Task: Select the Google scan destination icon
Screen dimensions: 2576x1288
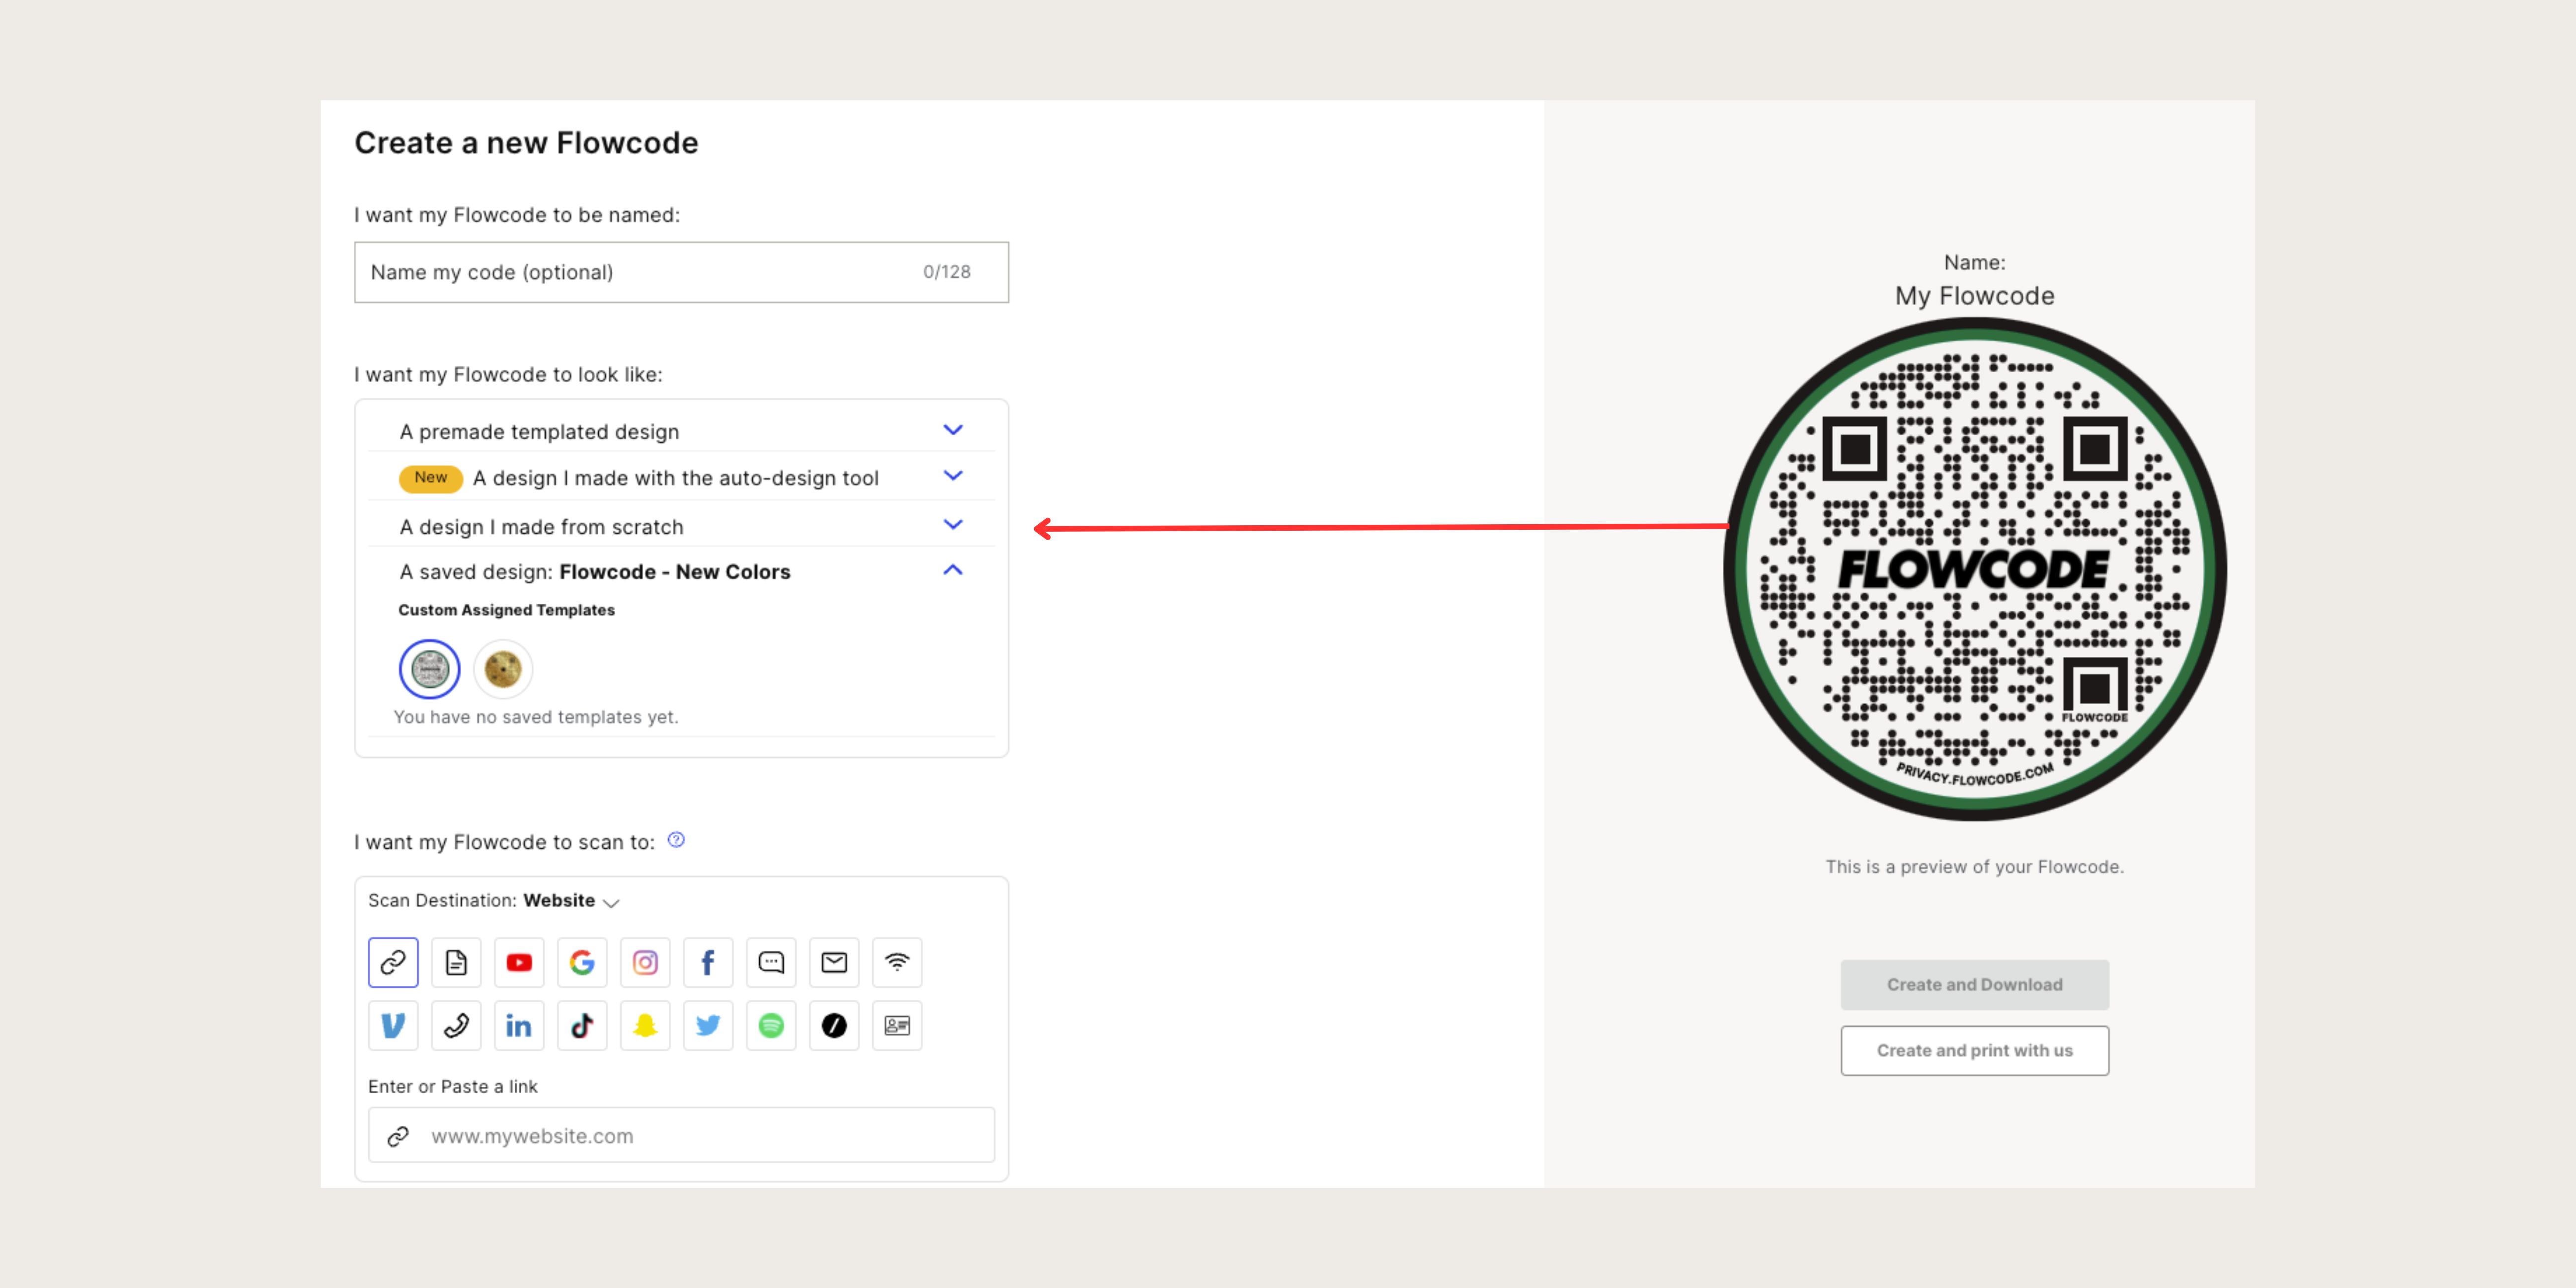Action: click(582, 962)
